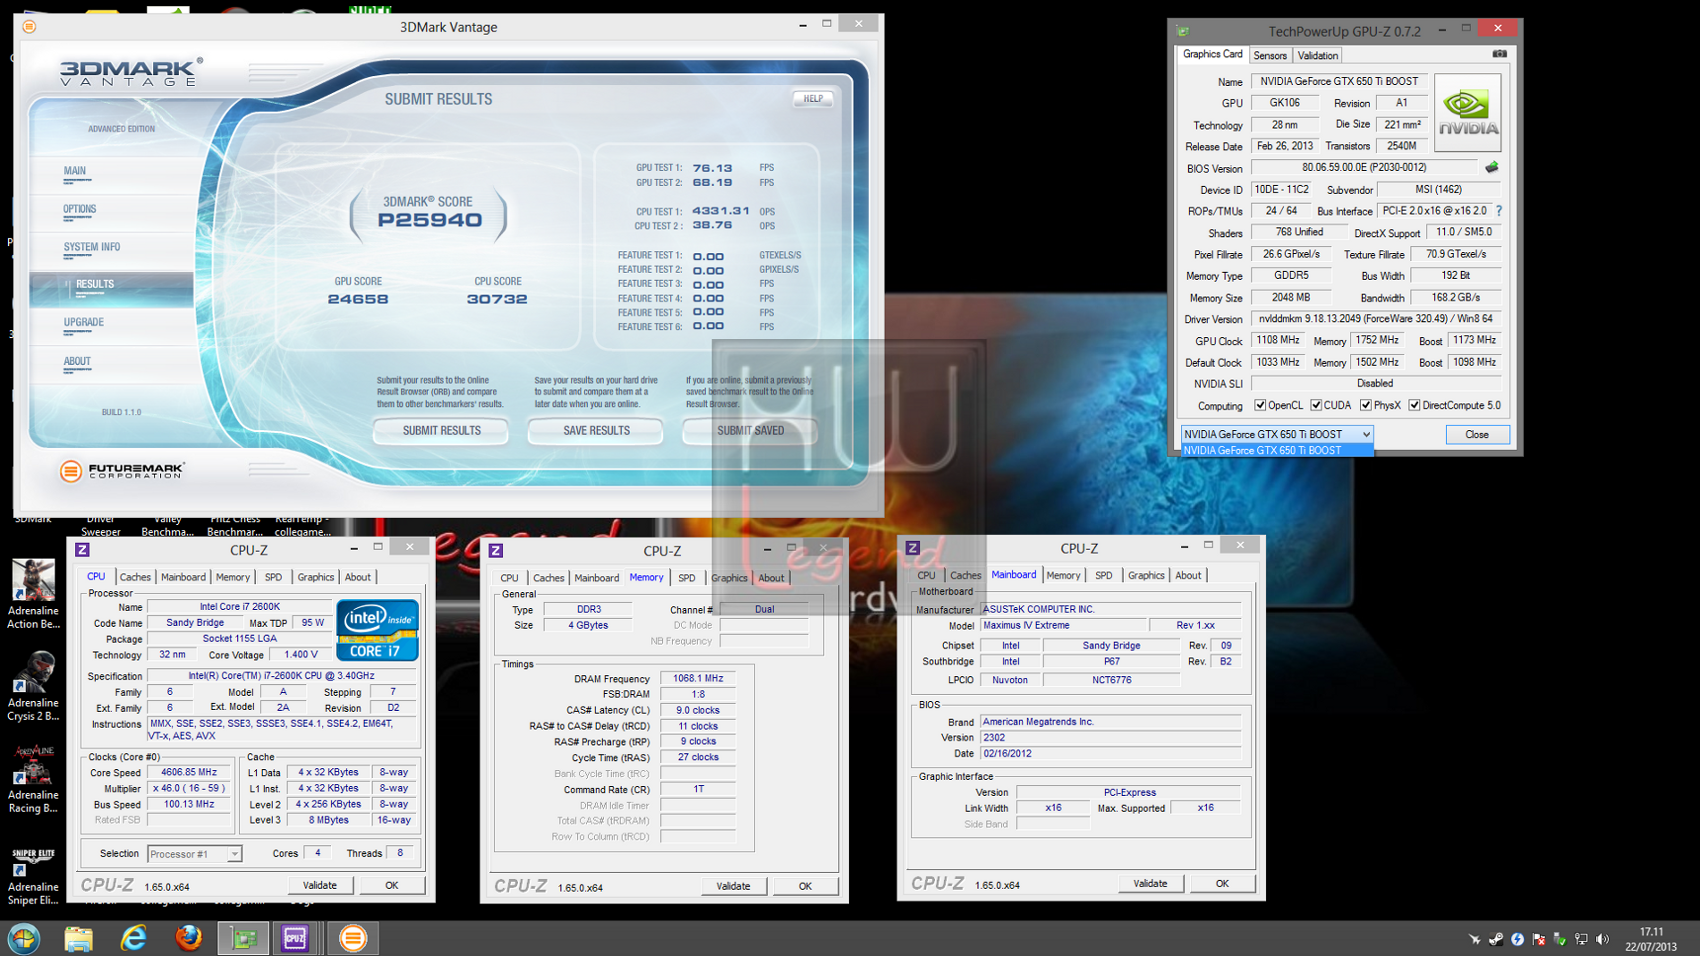Click Close button in GPU-Z
This screenshot has height=956, width=1700.
(1477, 435)
